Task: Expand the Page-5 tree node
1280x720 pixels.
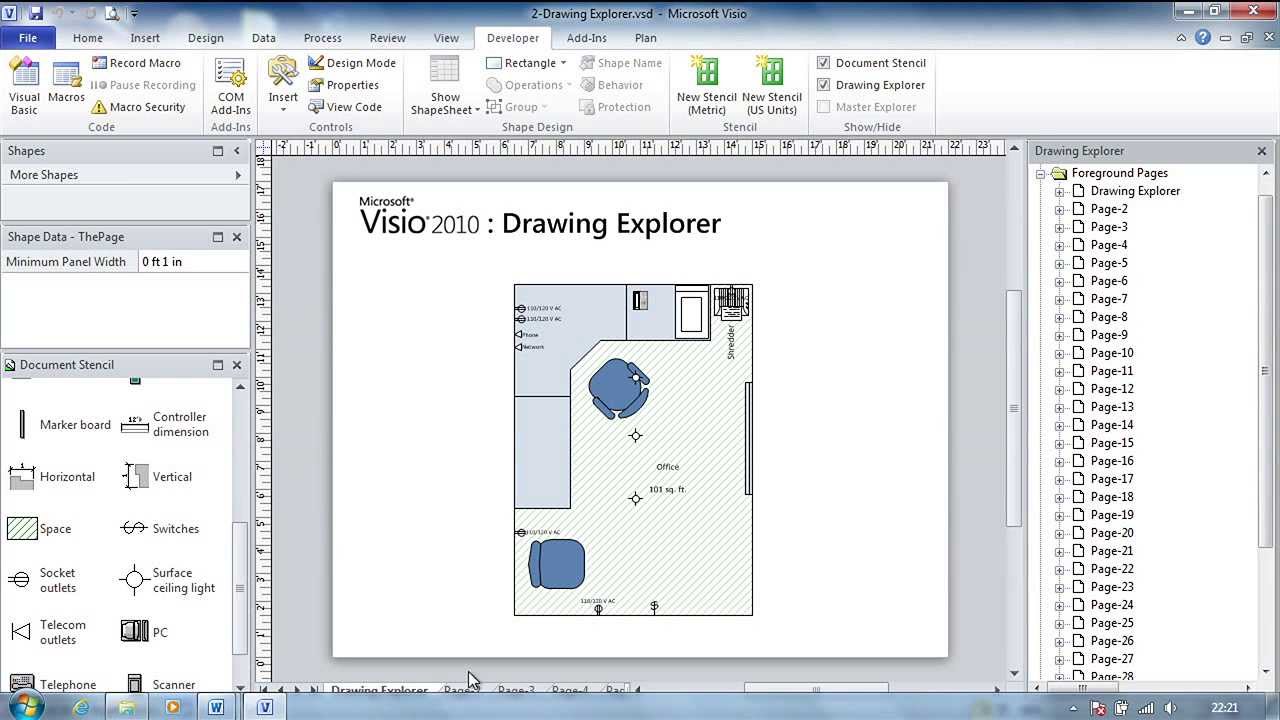Action: click(1059, 263)
